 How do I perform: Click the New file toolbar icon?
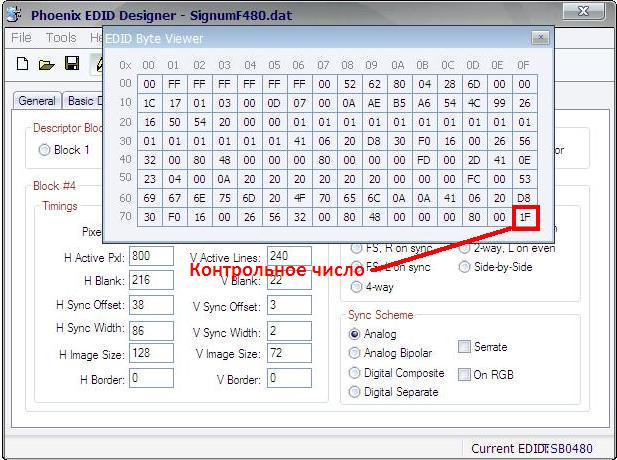tap(22, 64)
